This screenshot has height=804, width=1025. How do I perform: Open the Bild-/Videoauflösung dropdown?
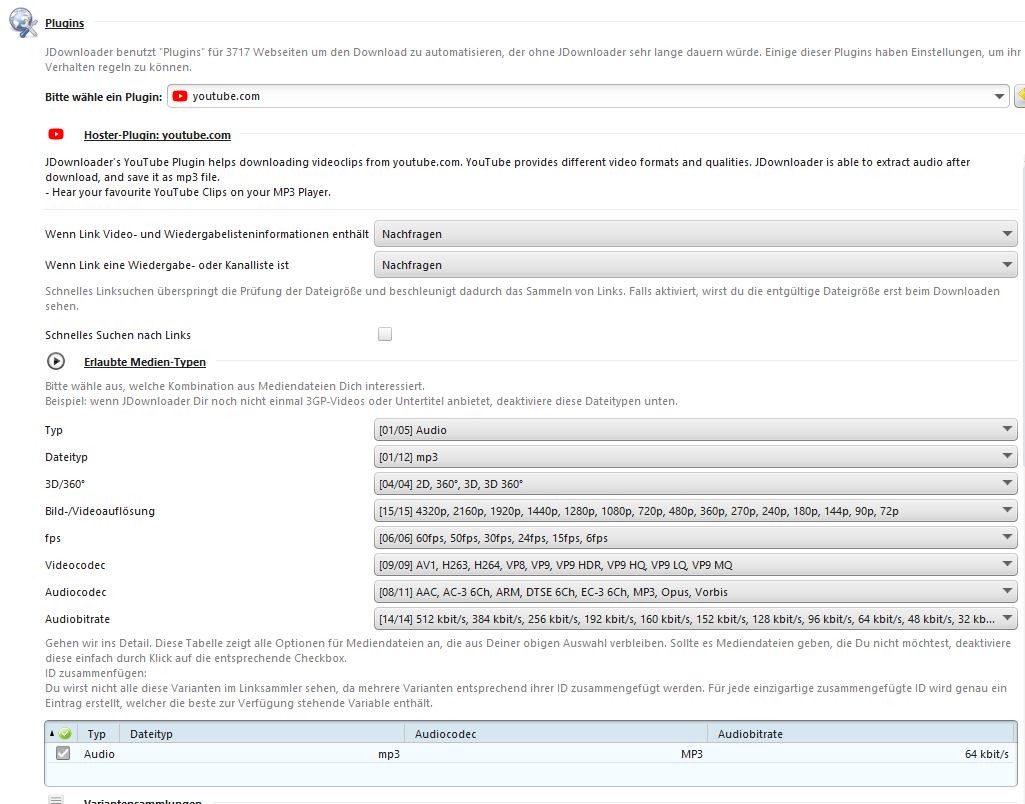[696, 511]
